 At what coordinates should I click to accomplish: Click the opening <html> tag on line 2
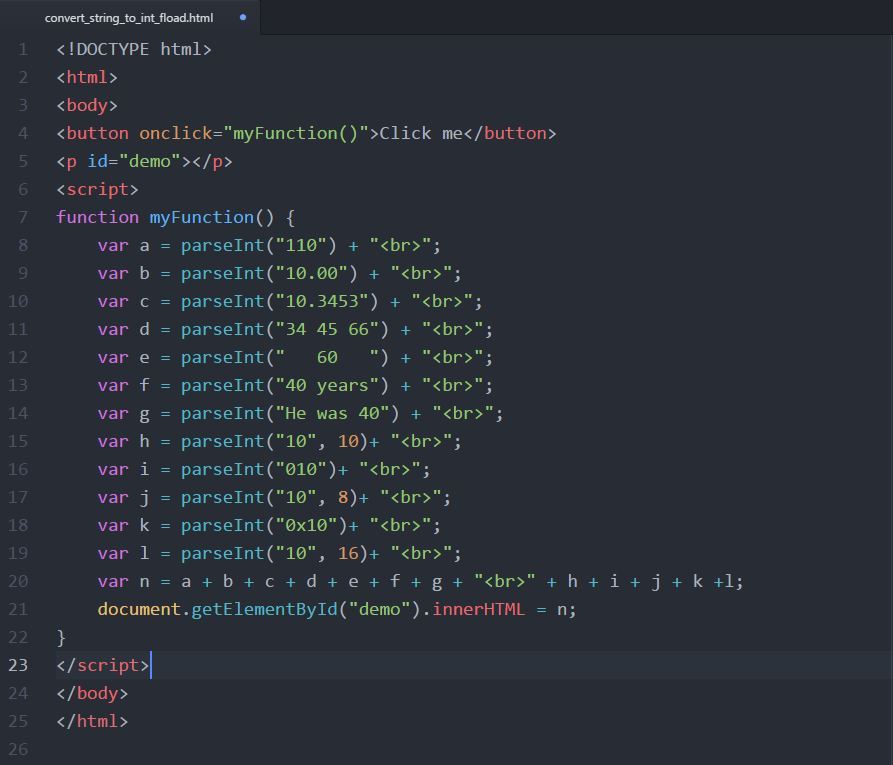click(87, 77)
